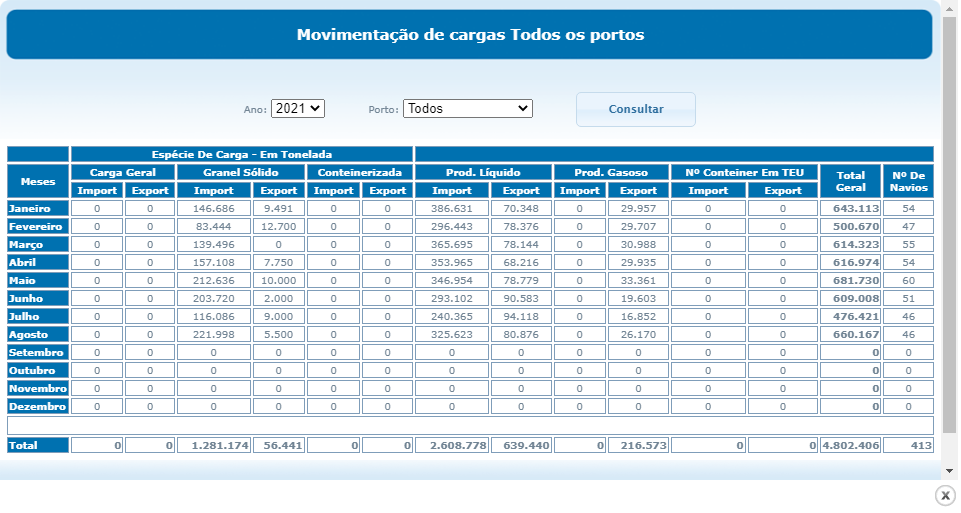The height and width of the screenshot is (513, 961).
Task: Click the vertical scrollbar thumb
Action: click(949, 224)
